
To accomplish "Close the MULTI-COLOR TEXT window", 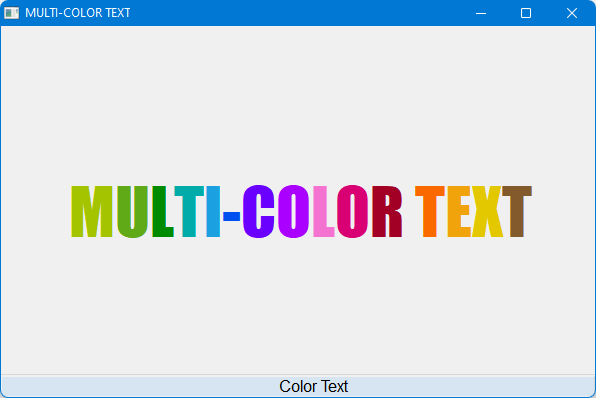I will click(x=572, y=13).
